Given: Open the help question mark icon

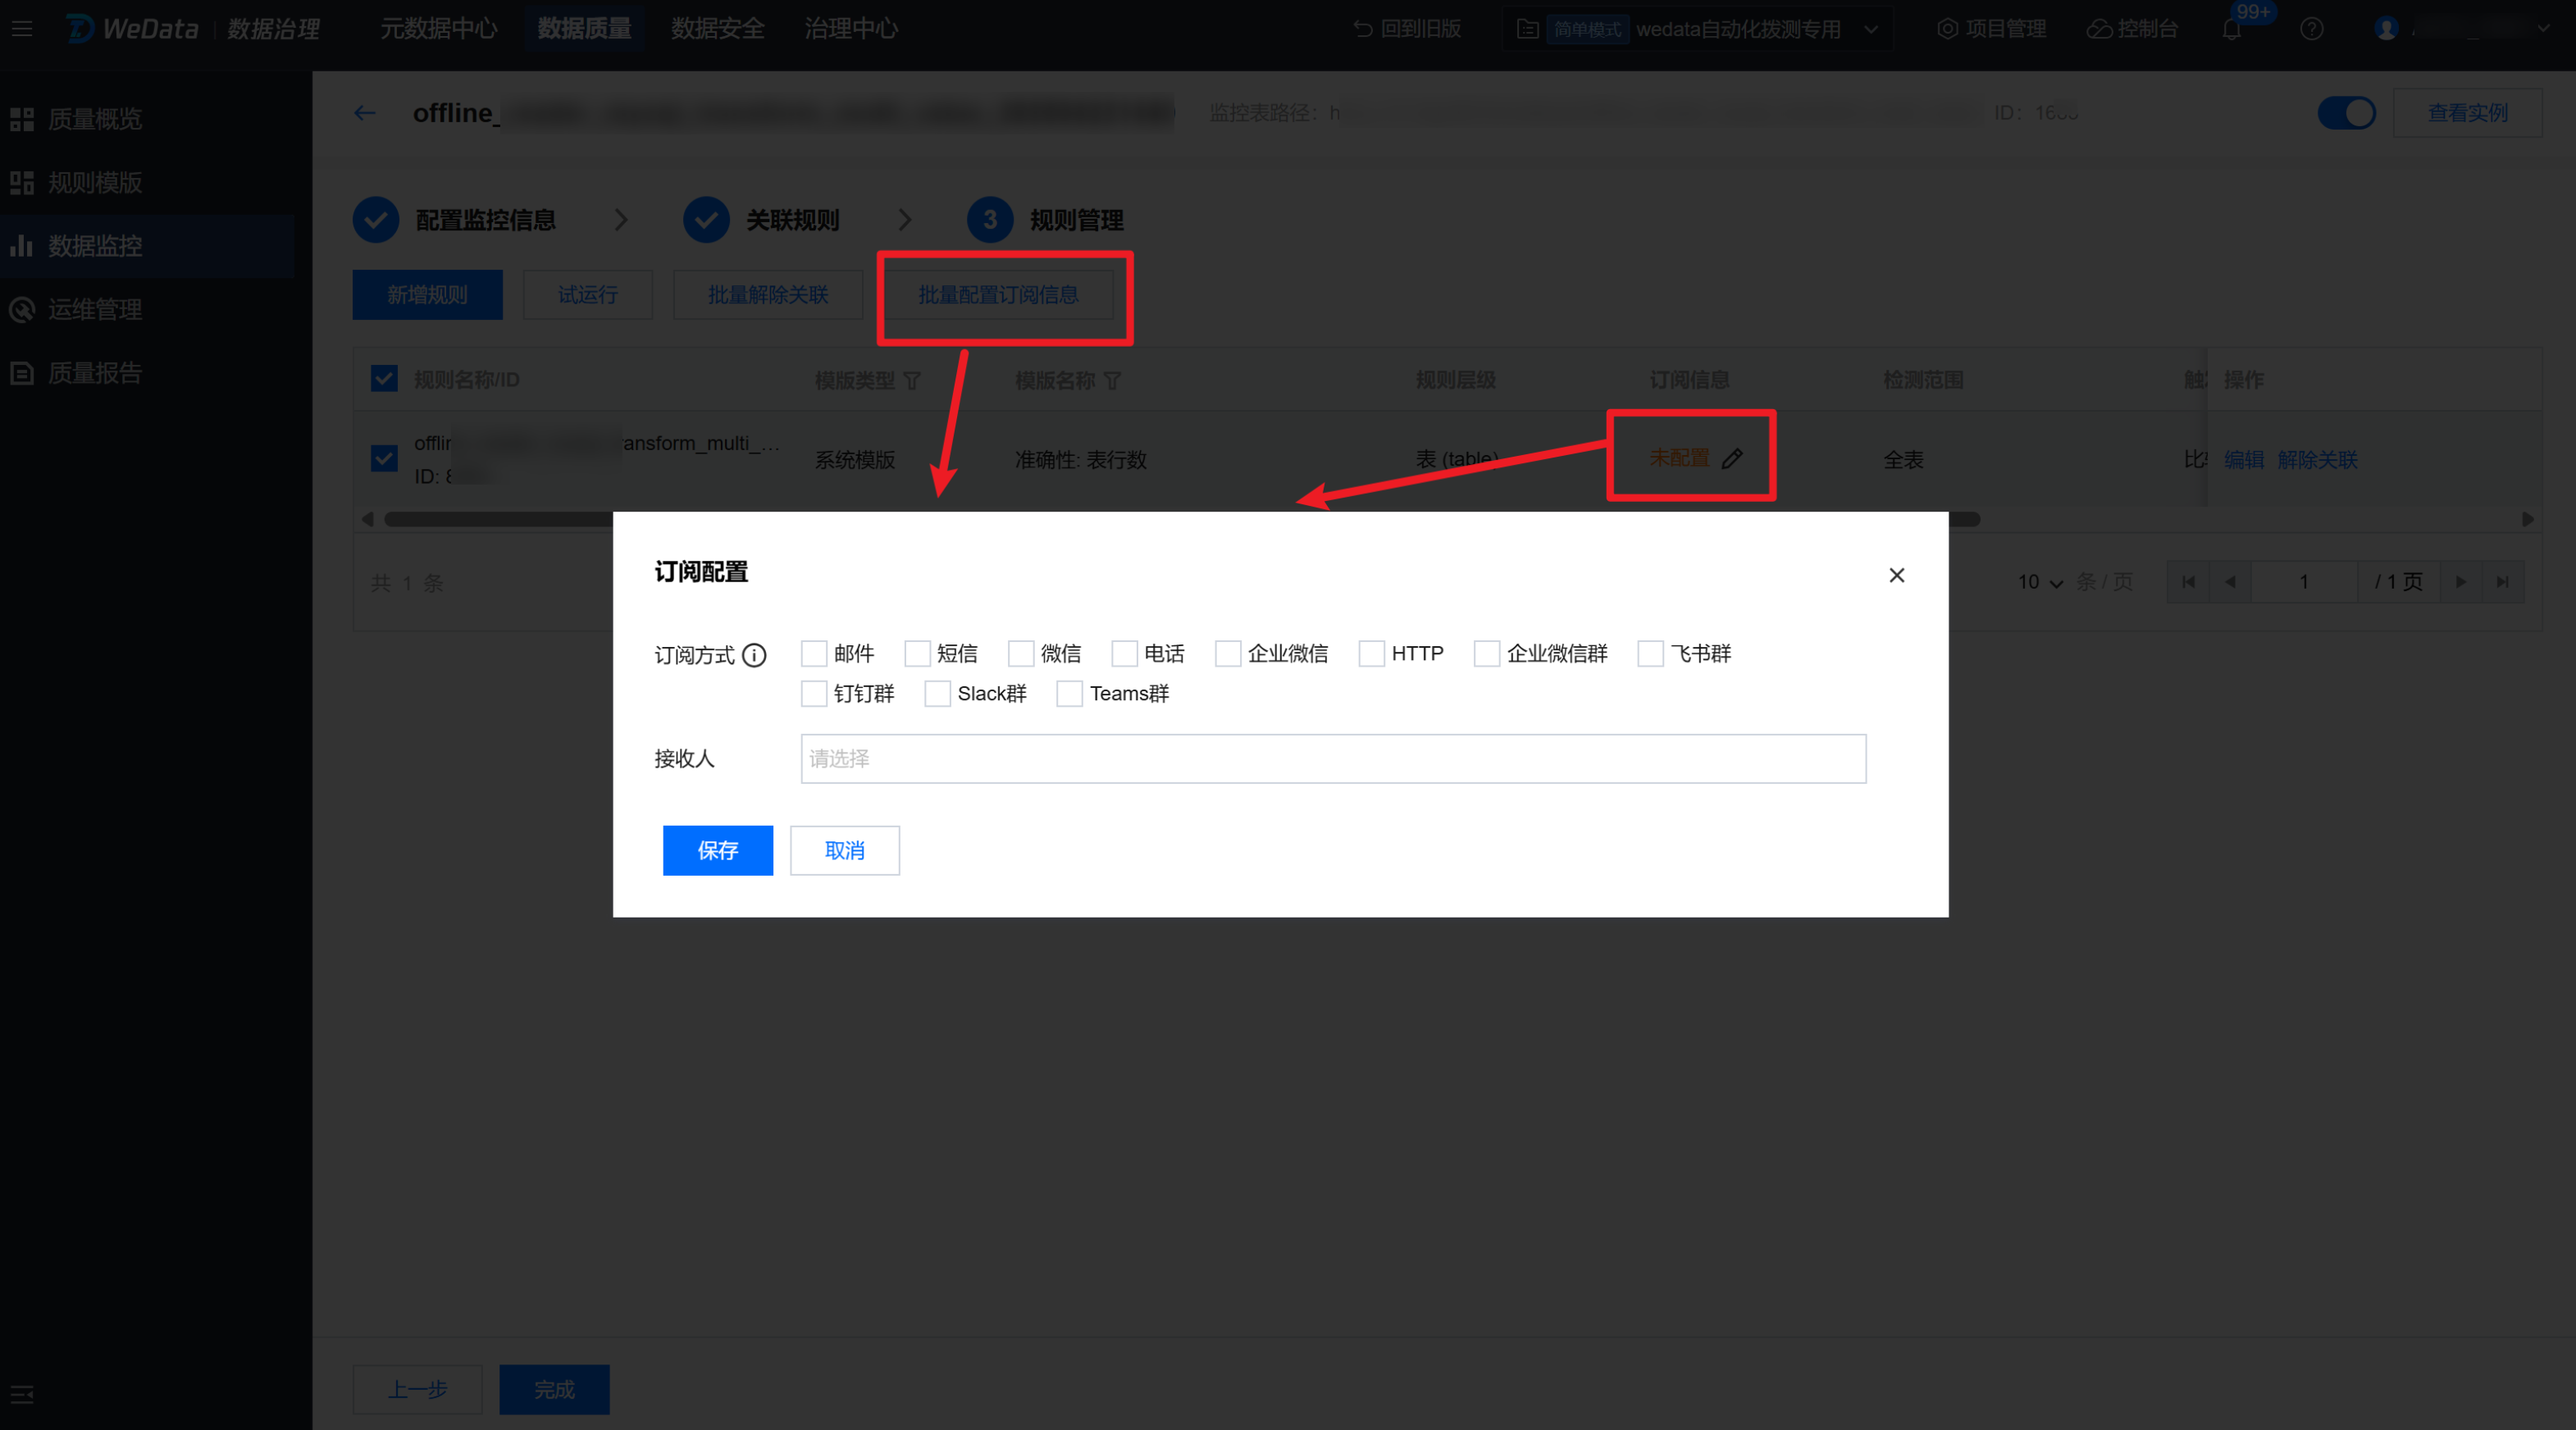Looking at the screenshot, I should 2311,29.
